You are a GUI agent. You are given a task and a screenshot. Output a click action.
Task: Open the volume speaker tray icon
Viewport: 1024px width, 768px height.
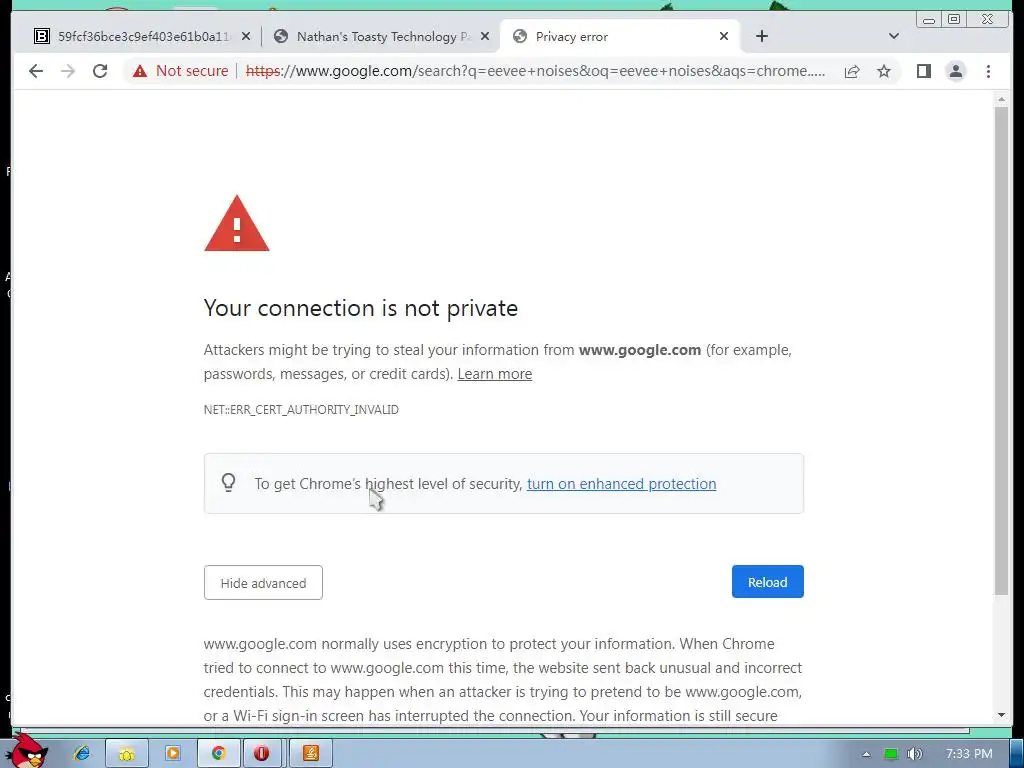(914, 754)
